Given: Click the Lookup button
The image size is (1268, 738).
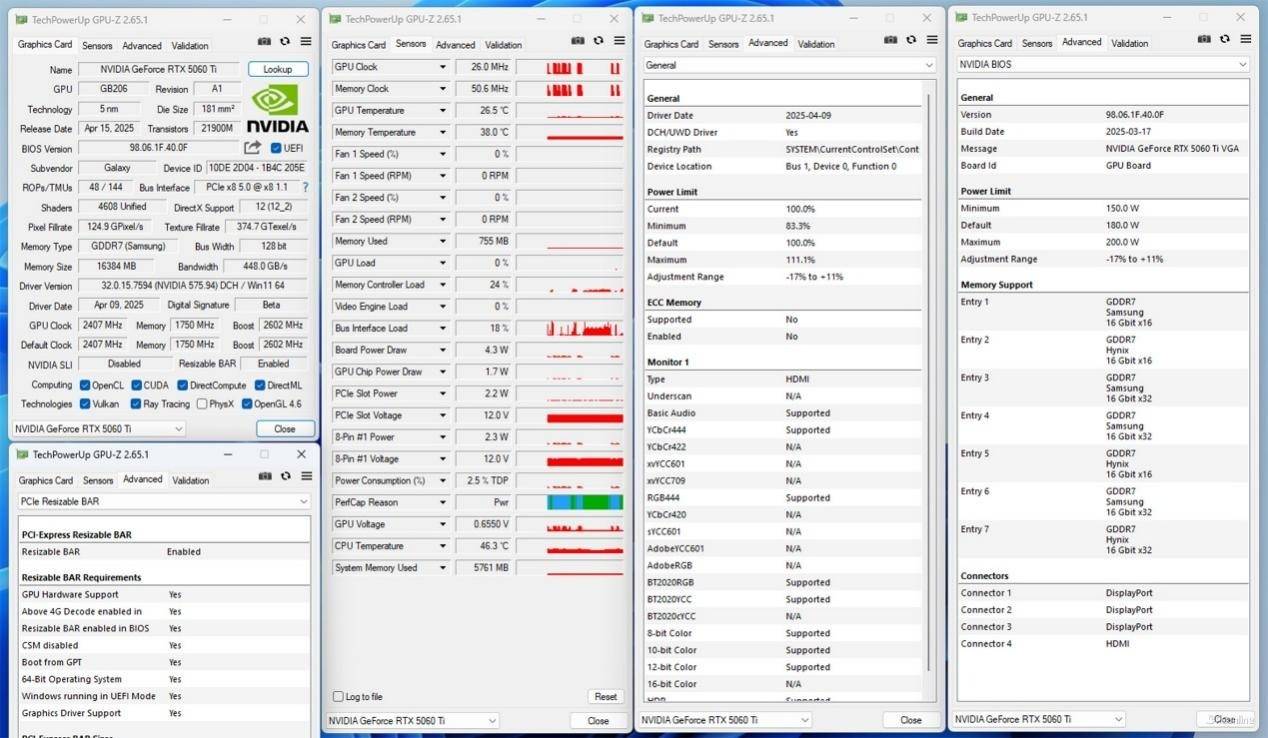Looking at the screenshot, I should [x=277, y=70].
